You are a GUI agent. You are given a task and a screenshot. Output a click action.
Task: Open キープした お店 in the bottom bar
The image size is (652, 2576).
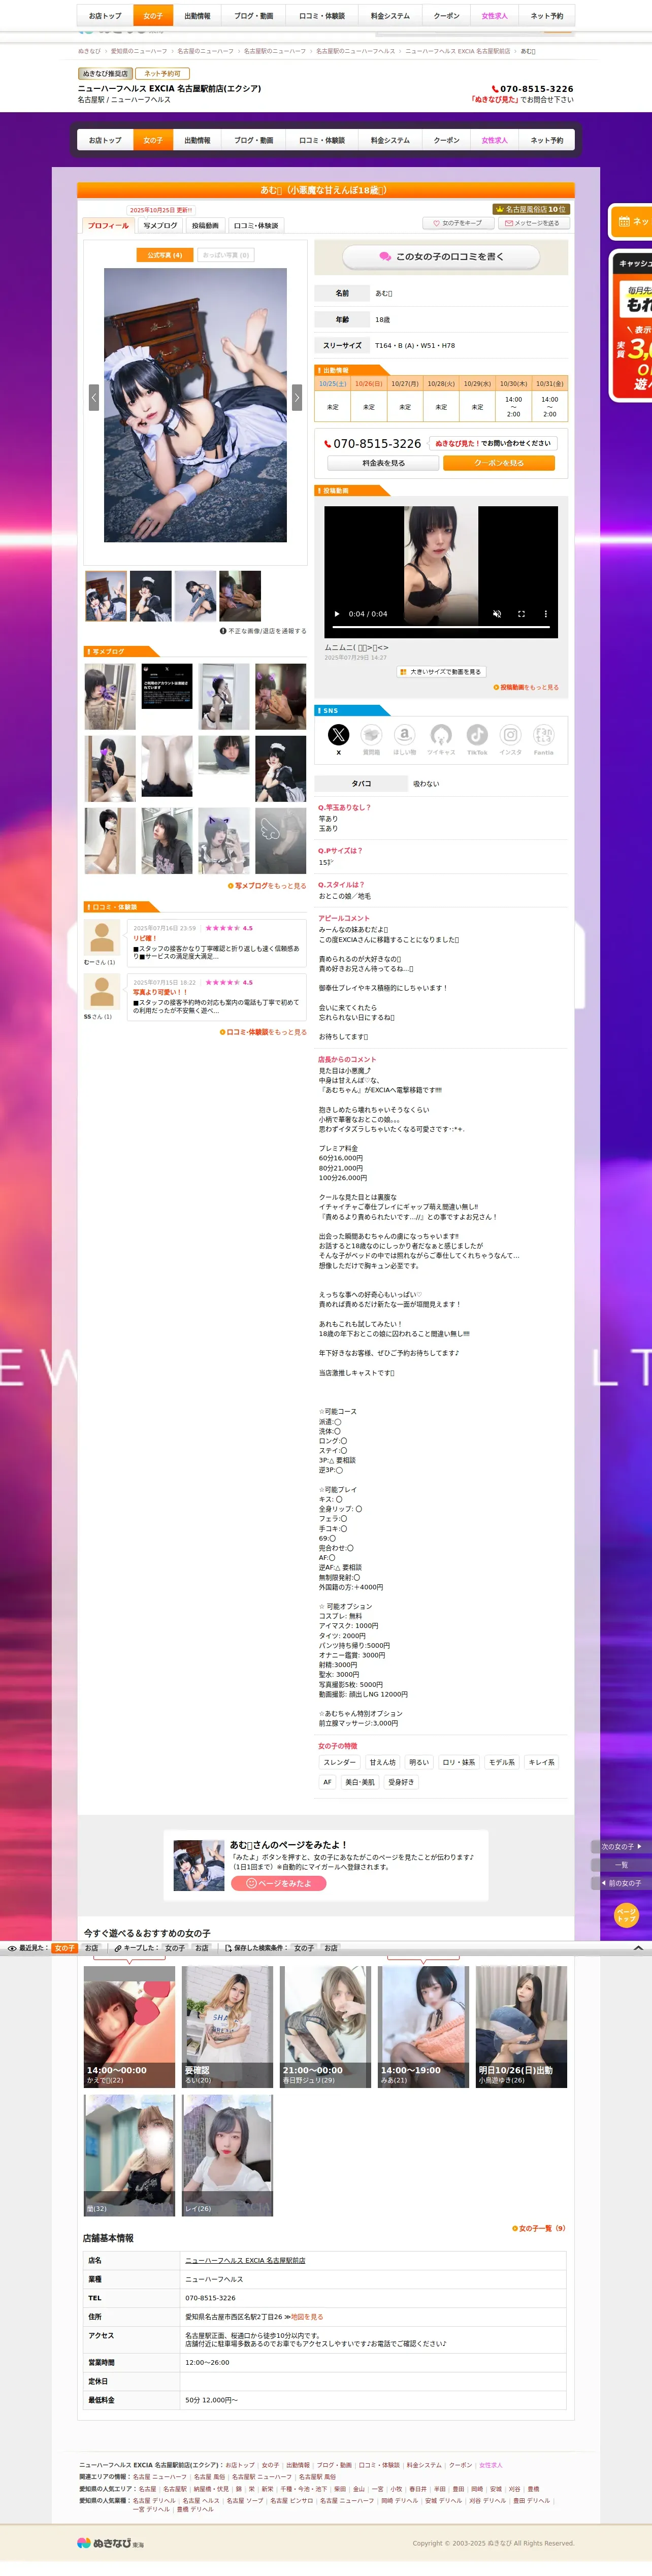coord(201,1948)
